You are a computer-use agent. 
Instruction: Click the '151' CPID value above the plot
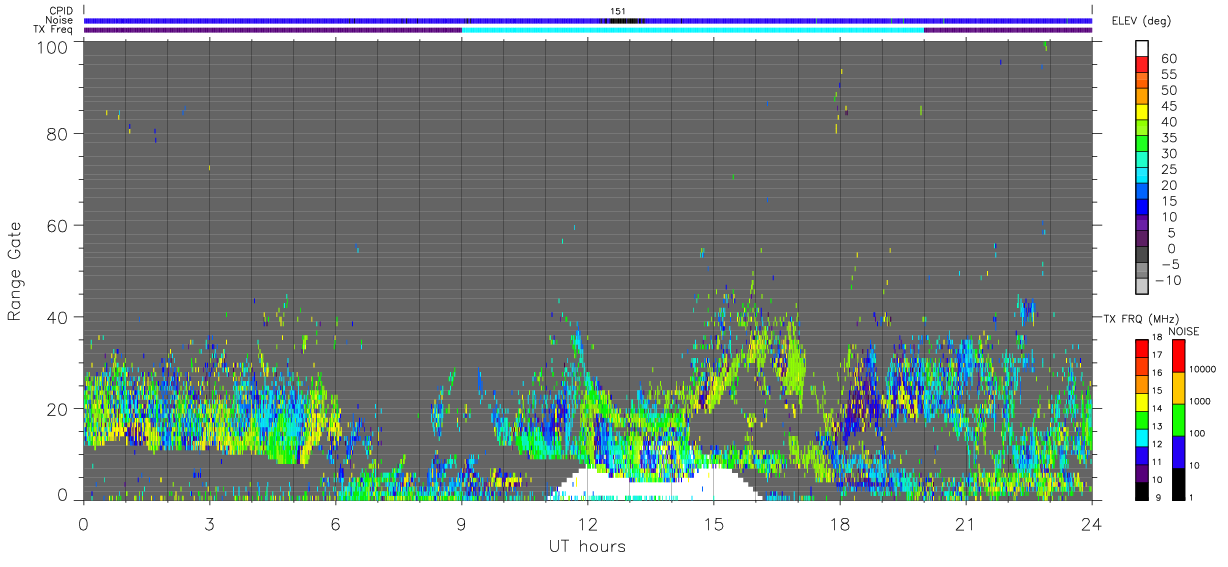pos(618,11)
